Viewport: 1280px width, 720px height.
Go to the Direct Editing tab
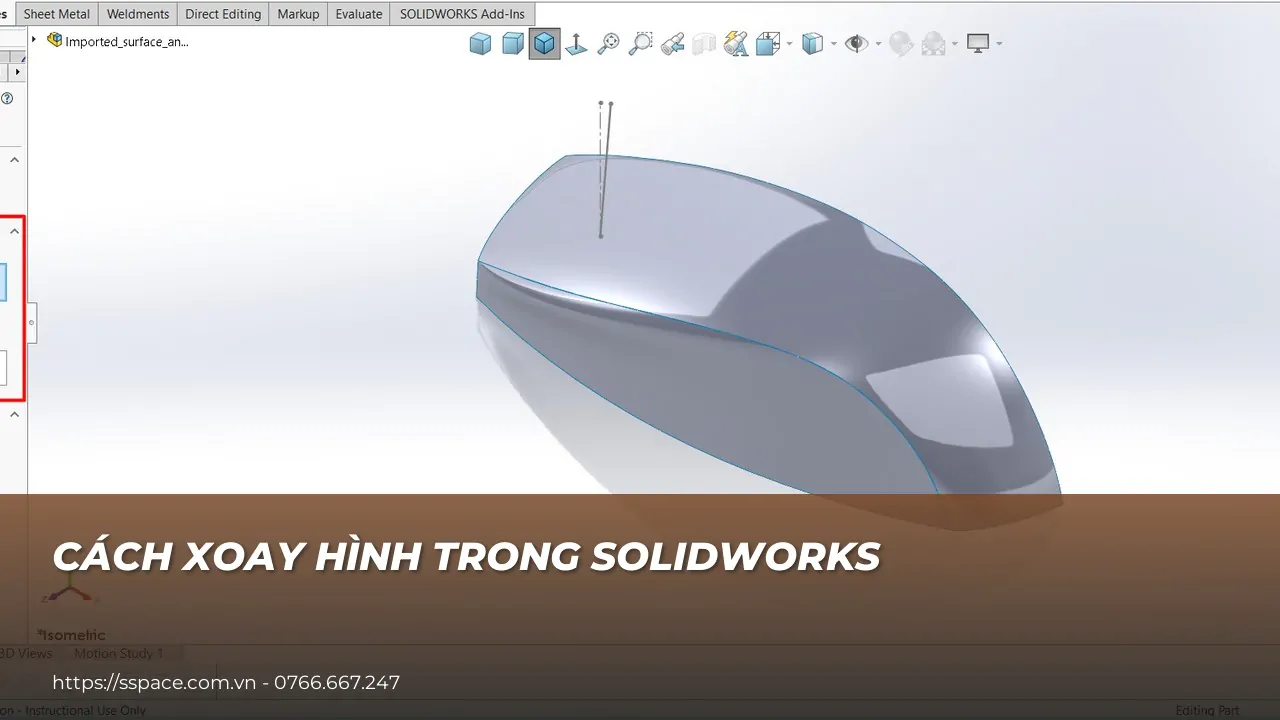click(x=223, y=14)
